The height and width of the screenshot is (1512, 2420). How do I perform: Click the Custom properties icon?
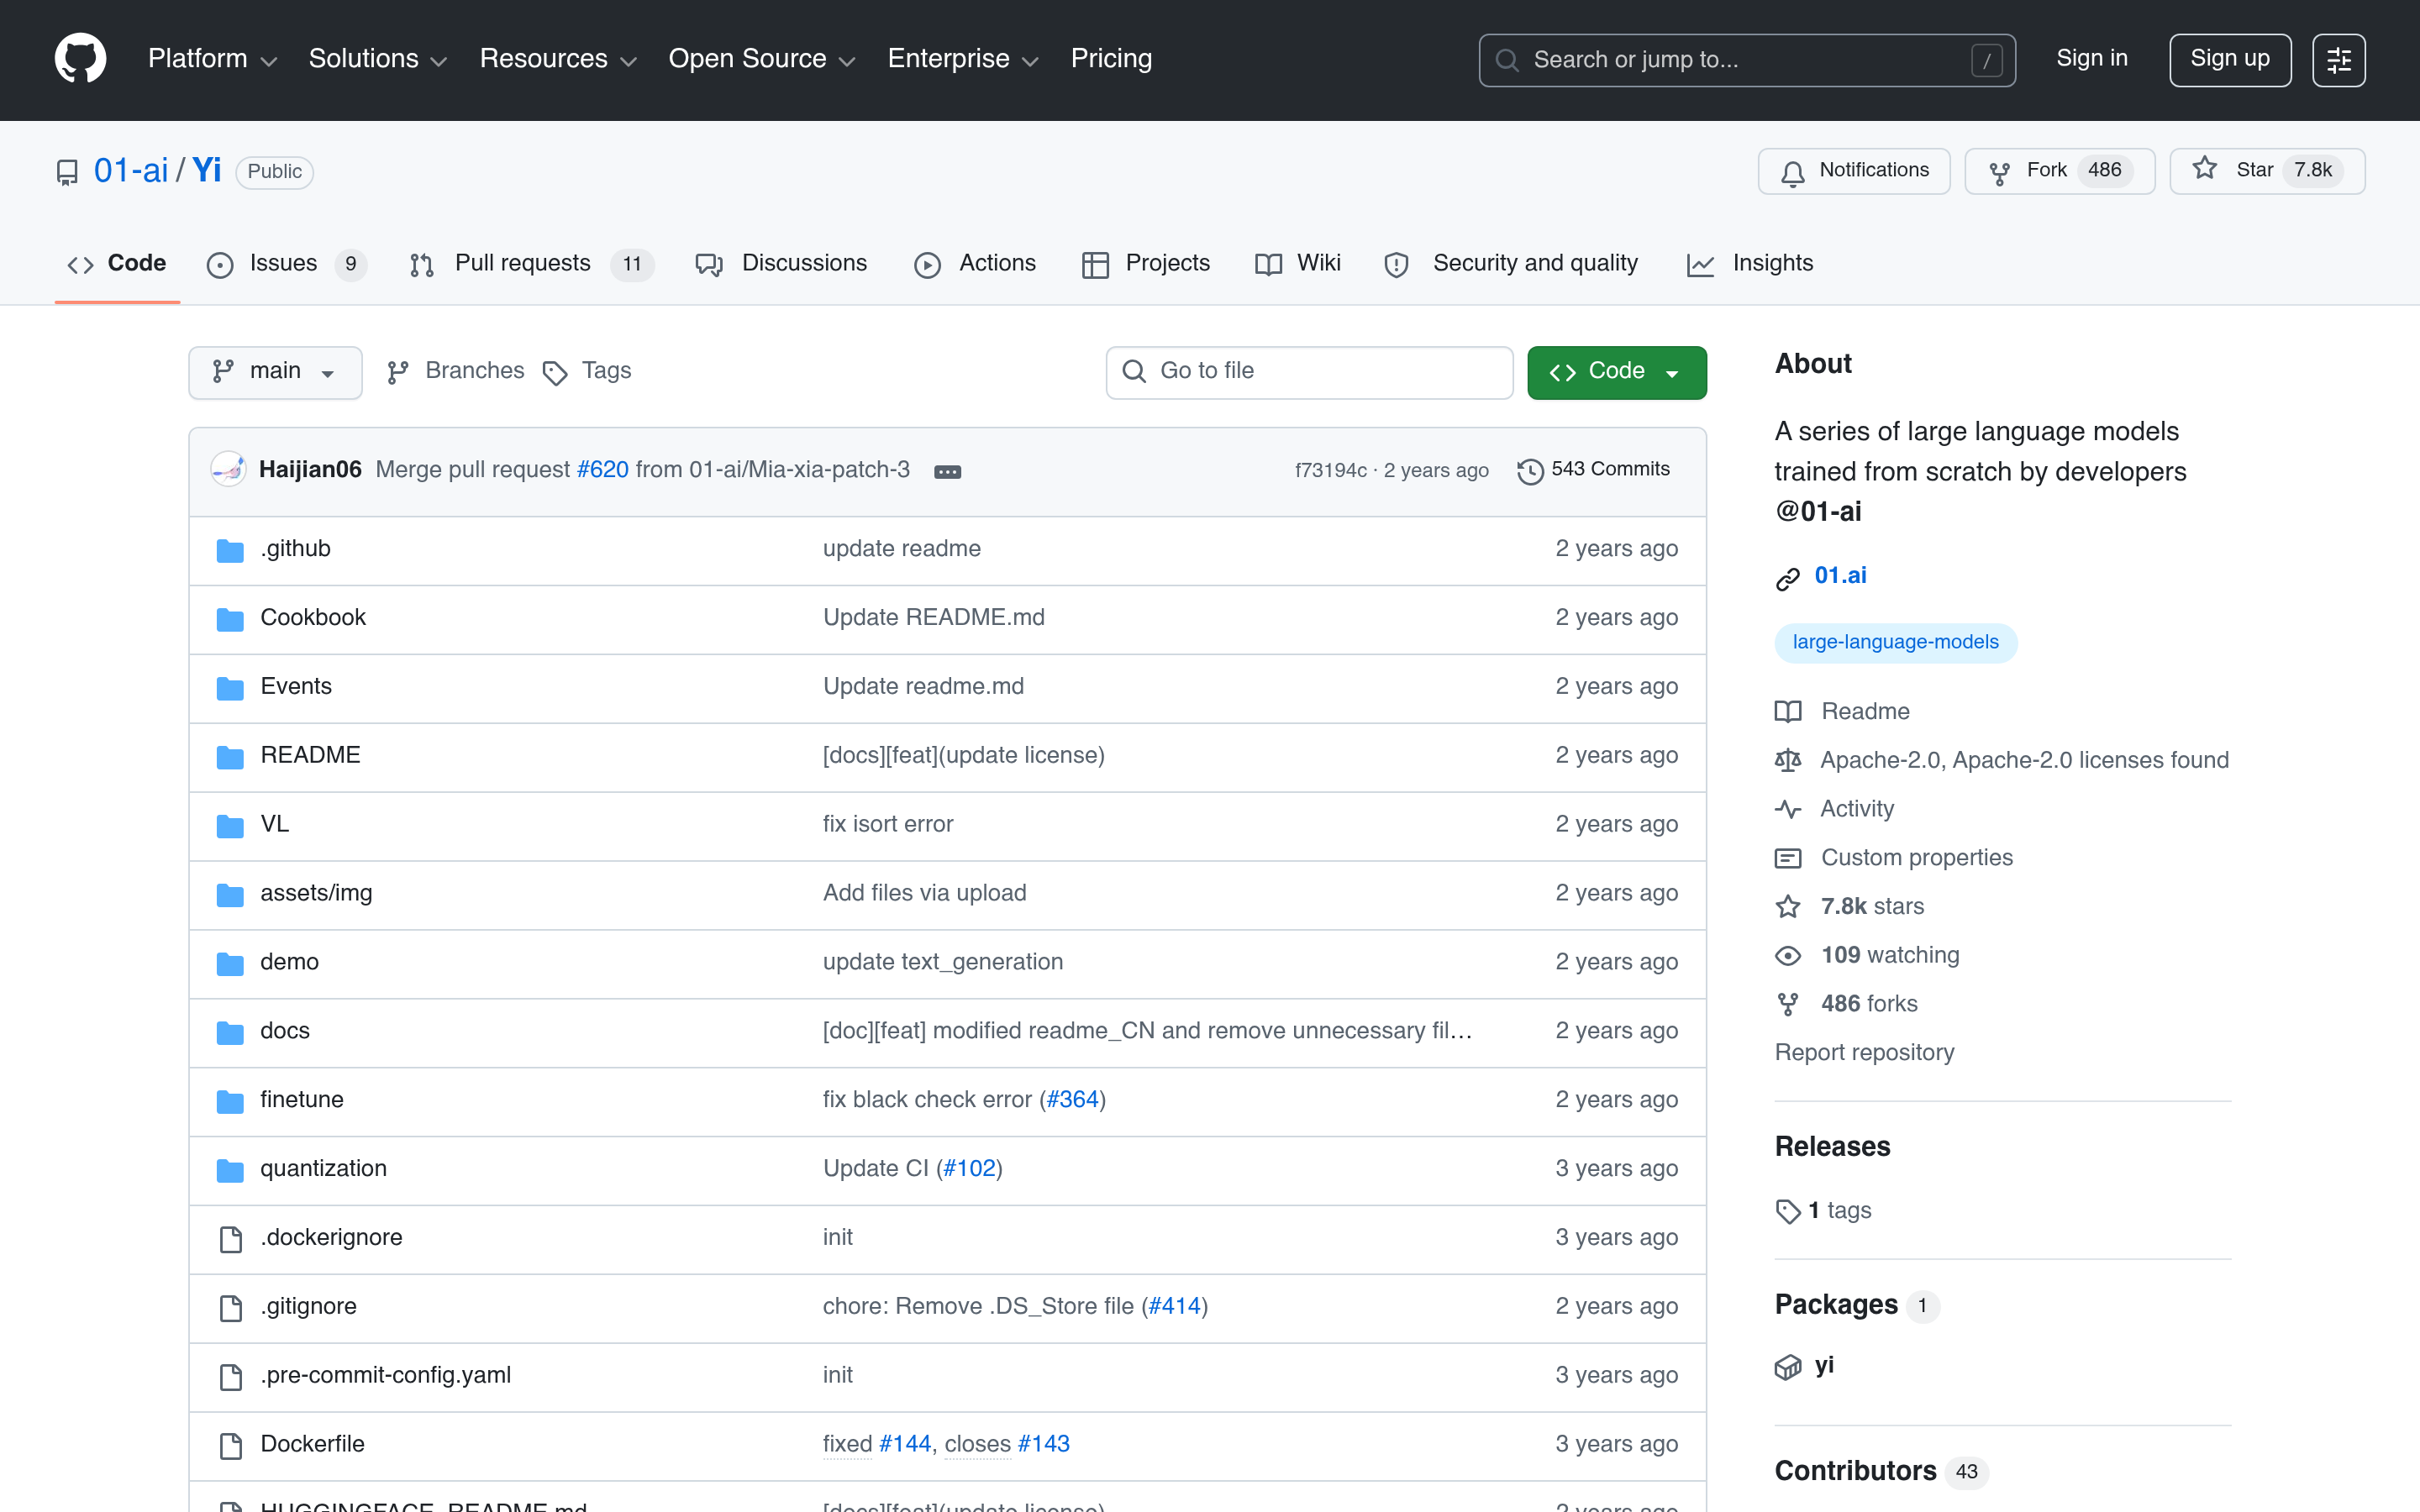coord(1788,859)
